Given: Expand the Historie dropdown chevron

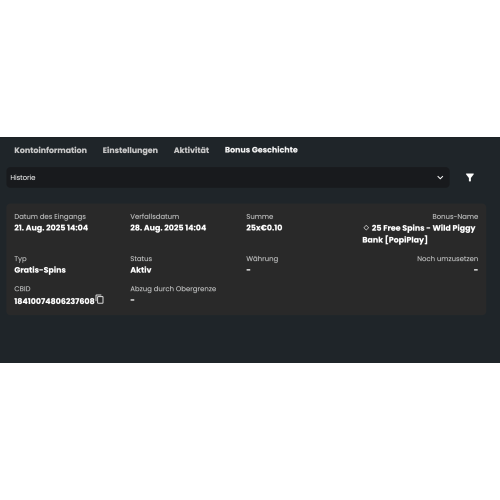Looking at the screenshot, I should [x=440, y=177].
